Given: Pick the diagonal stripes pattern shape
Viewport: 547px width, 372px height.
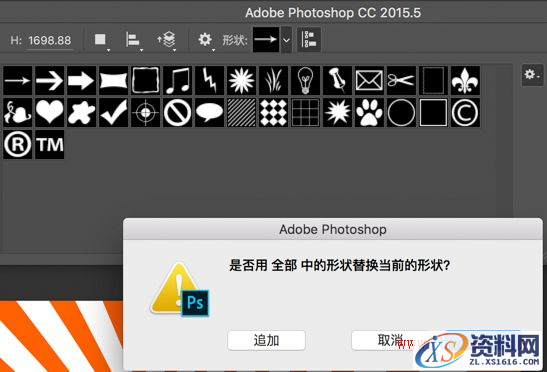Looking at the screenshot, I should [x=241, y=112].
